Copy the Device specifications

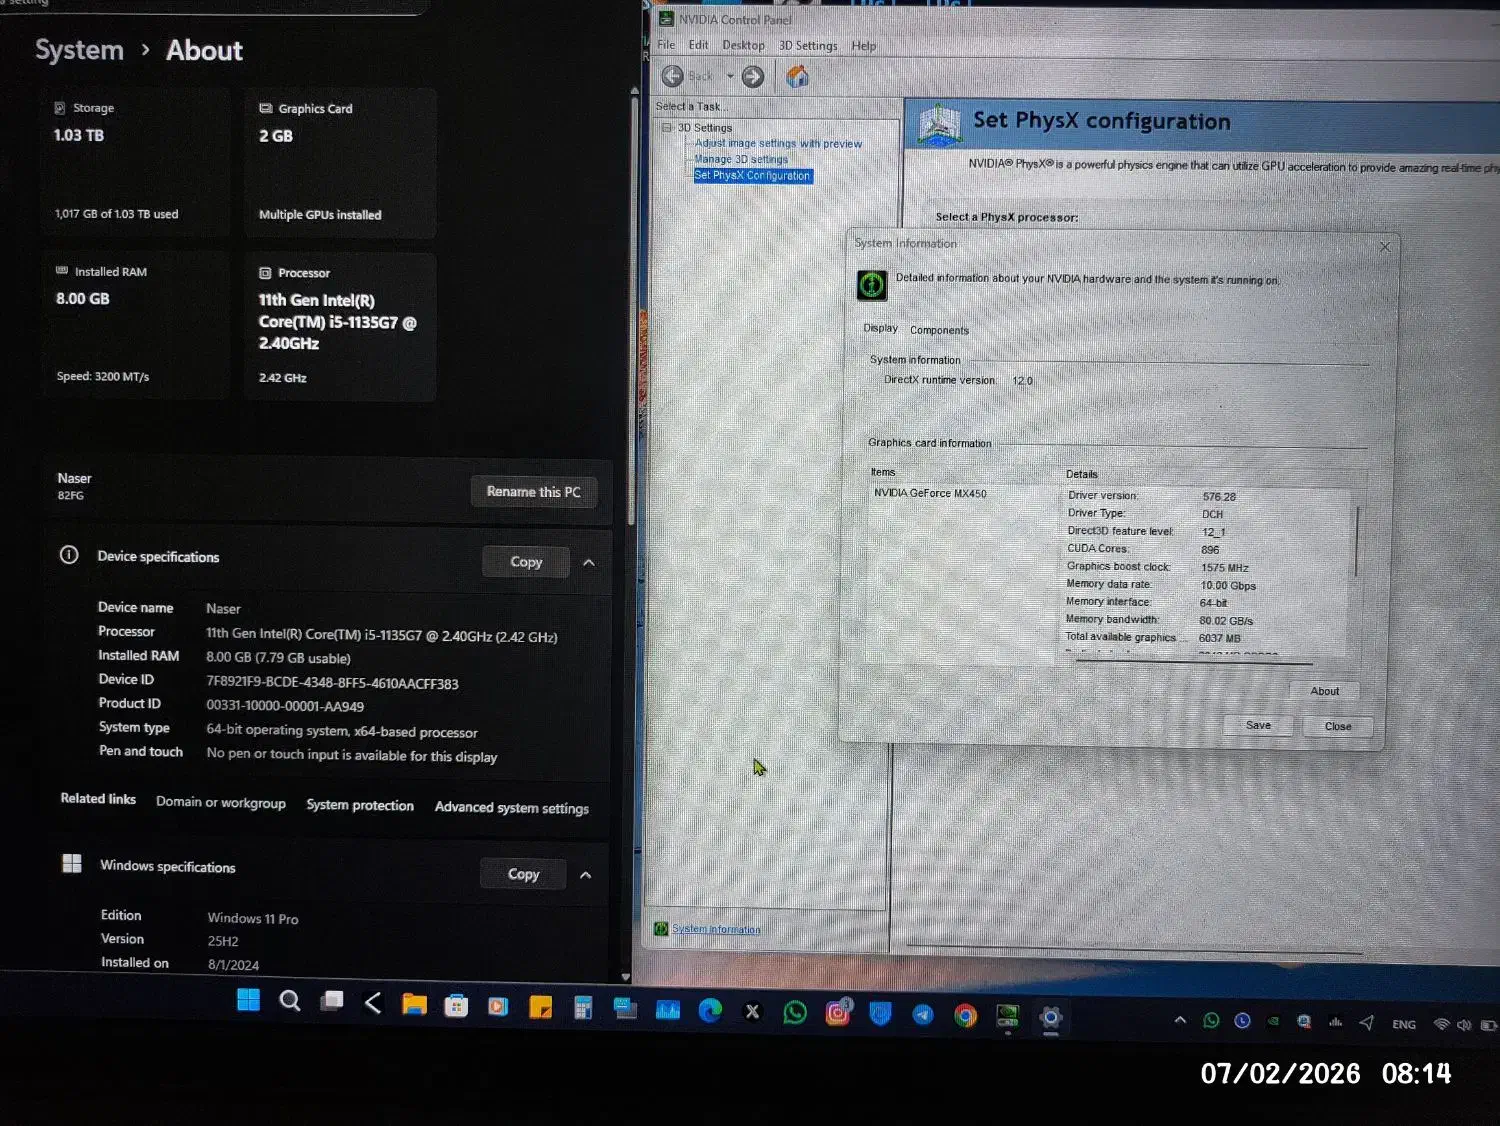(x=526, y=562)
